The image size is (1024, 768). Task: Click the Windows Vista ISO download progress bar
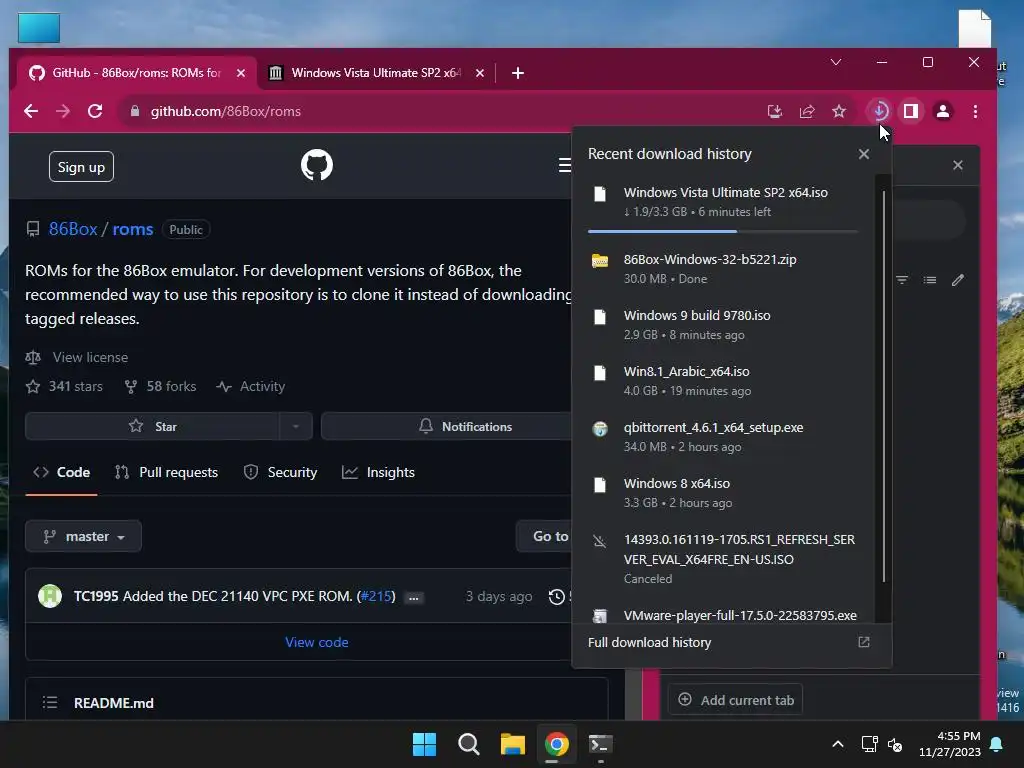pyautogui.click(x=722, y=231)
